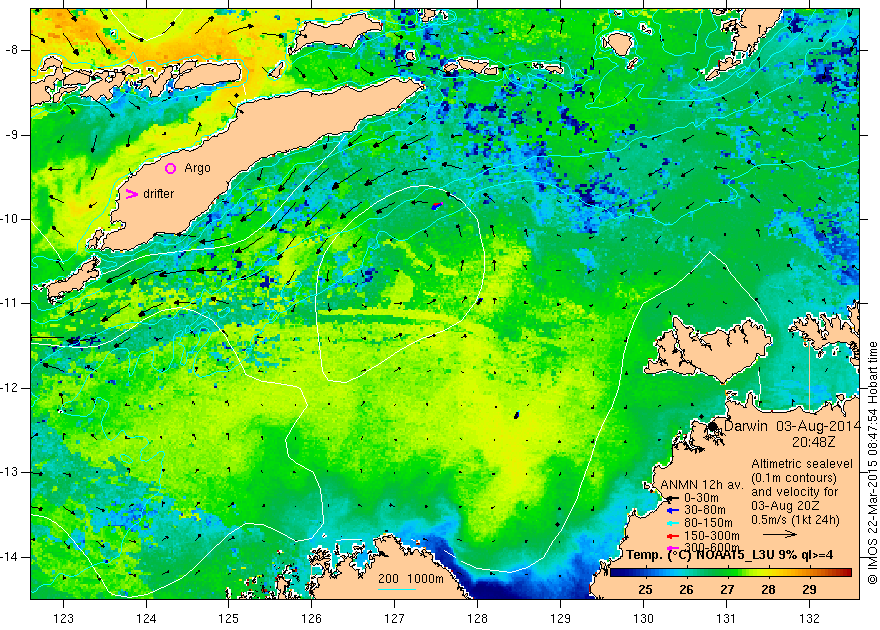The image size is (880, 630).
Task: Click colorbar tick label 26
Action: tap(686, 590)
